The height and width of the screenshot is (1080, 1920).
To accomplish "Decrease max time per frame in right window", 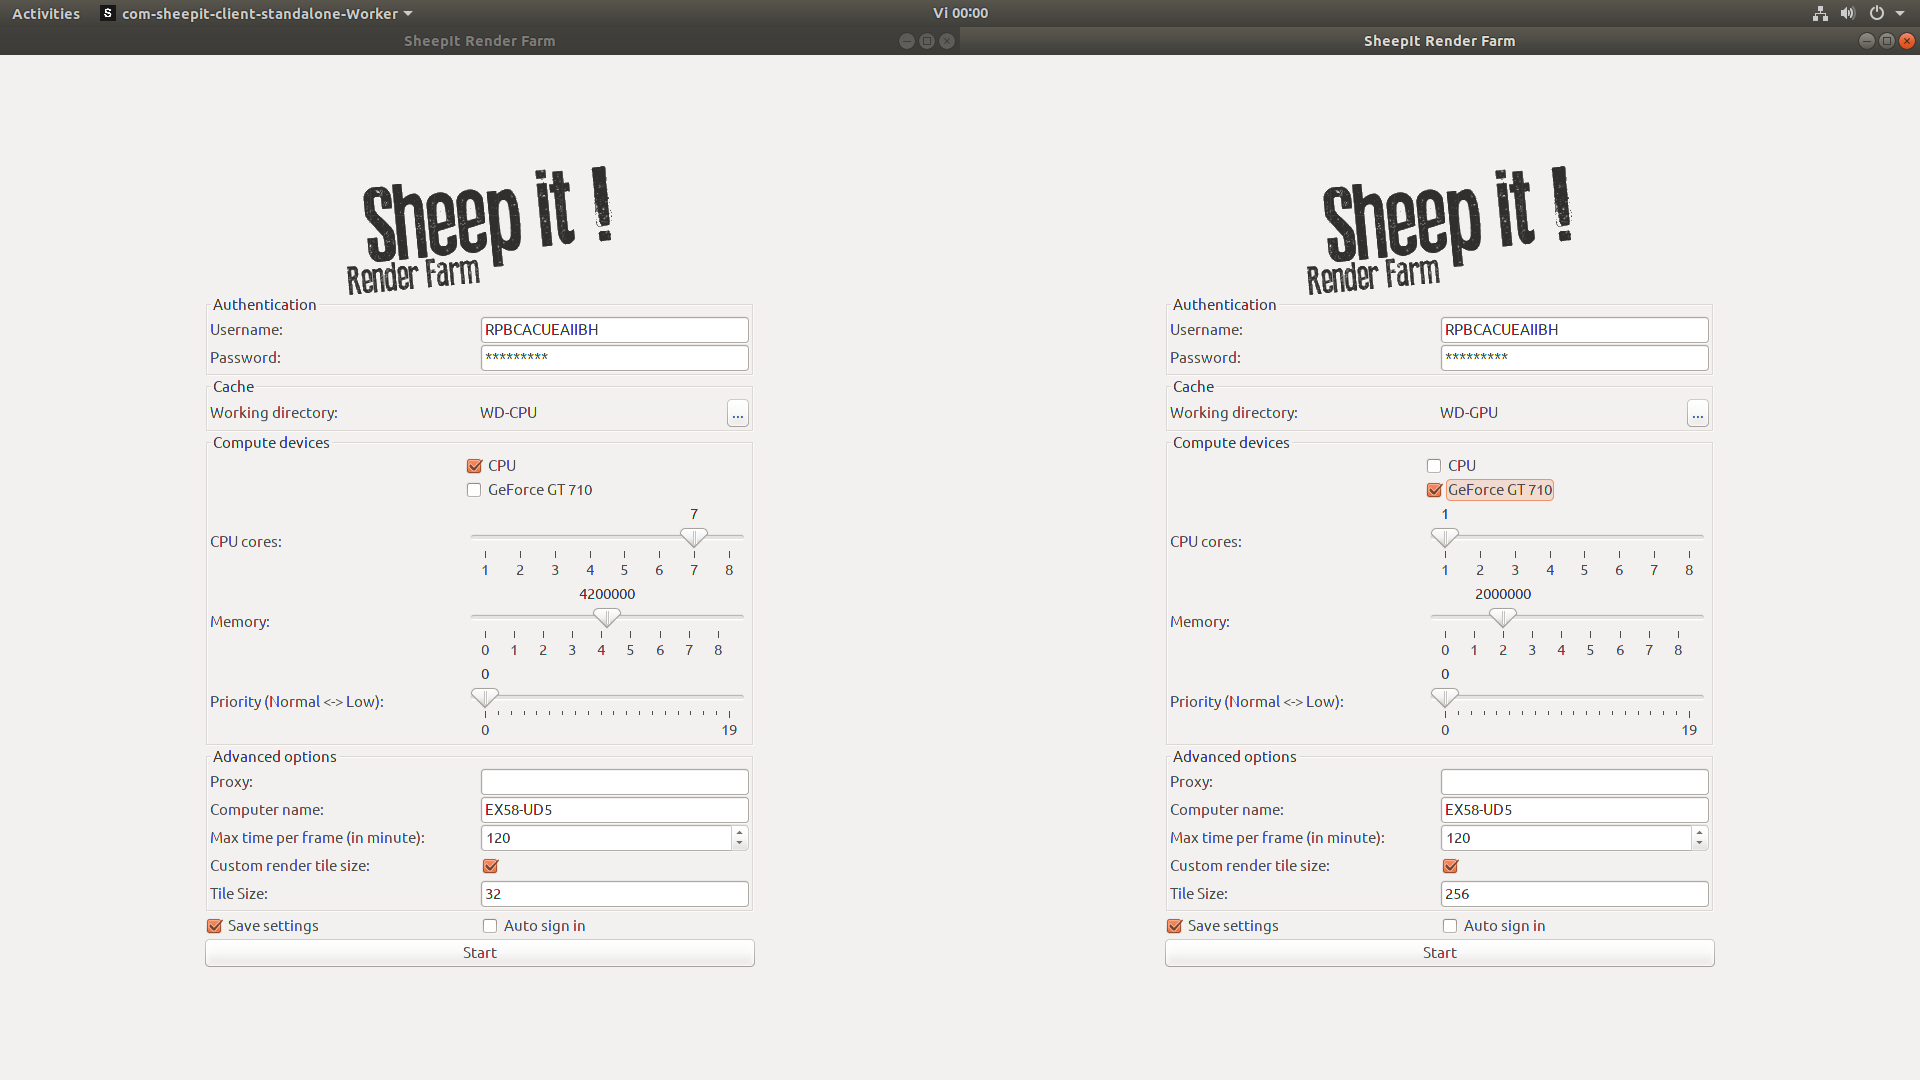I will (1699, 844).
